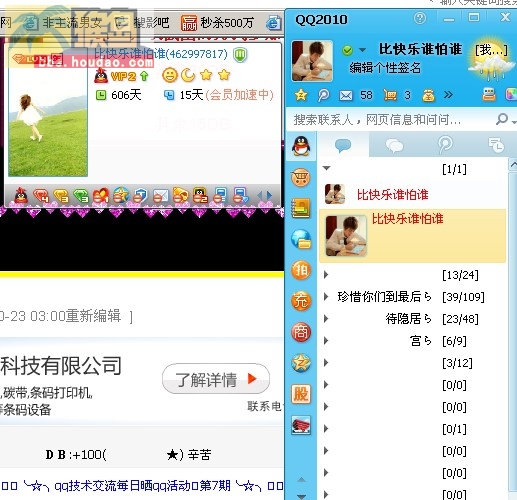Switch to the contacts tab bubble
This screenshot has height=500, width=517.
click(343, 145)
